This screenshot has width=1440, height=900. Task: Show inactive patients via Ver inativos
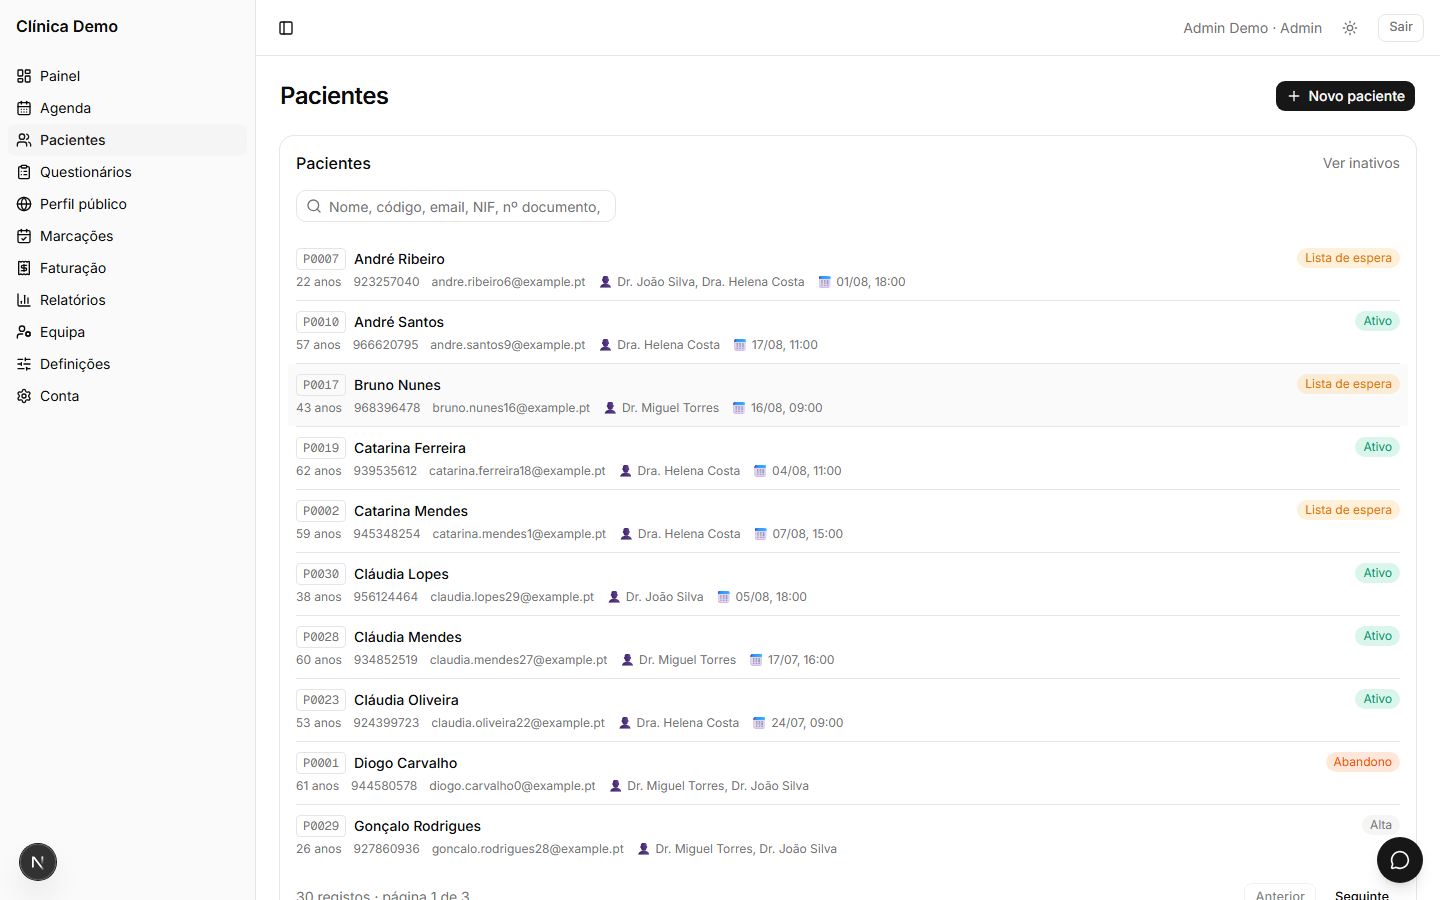click(x=1361, y=163)
